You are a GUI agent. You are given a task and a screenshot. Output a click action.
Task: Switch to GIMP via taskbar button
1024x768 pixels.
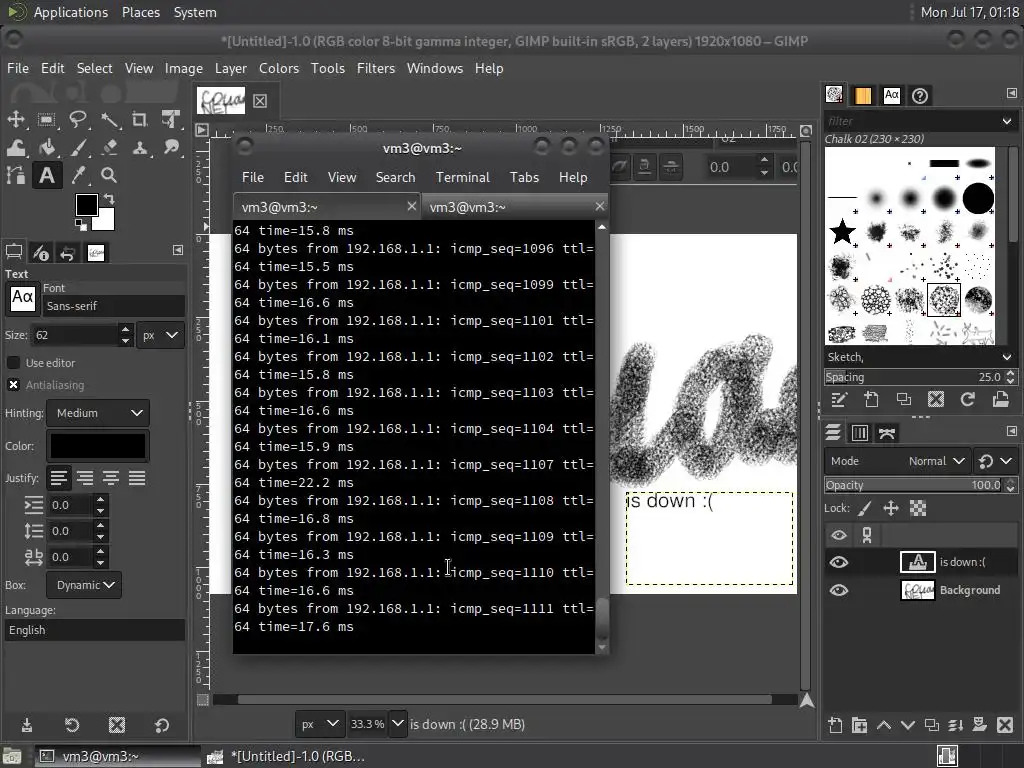click(286, 756)
